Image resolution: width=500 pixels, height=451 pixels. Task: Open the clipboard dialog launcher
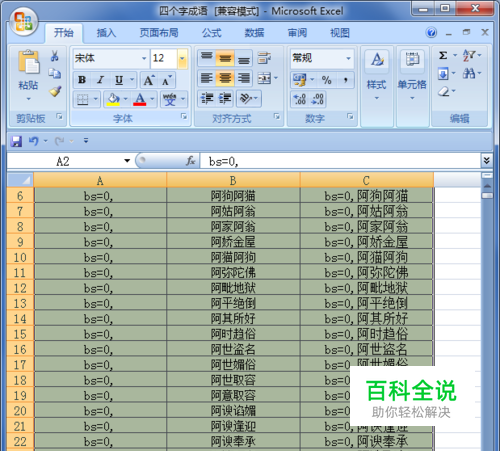(59, 116)
